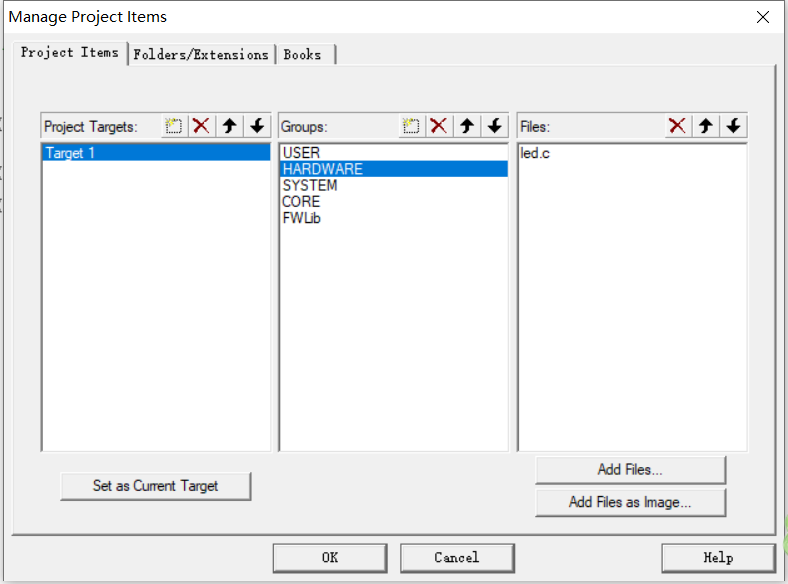
Task: Delete the selected project target
Action: click(x=202, y=126)
